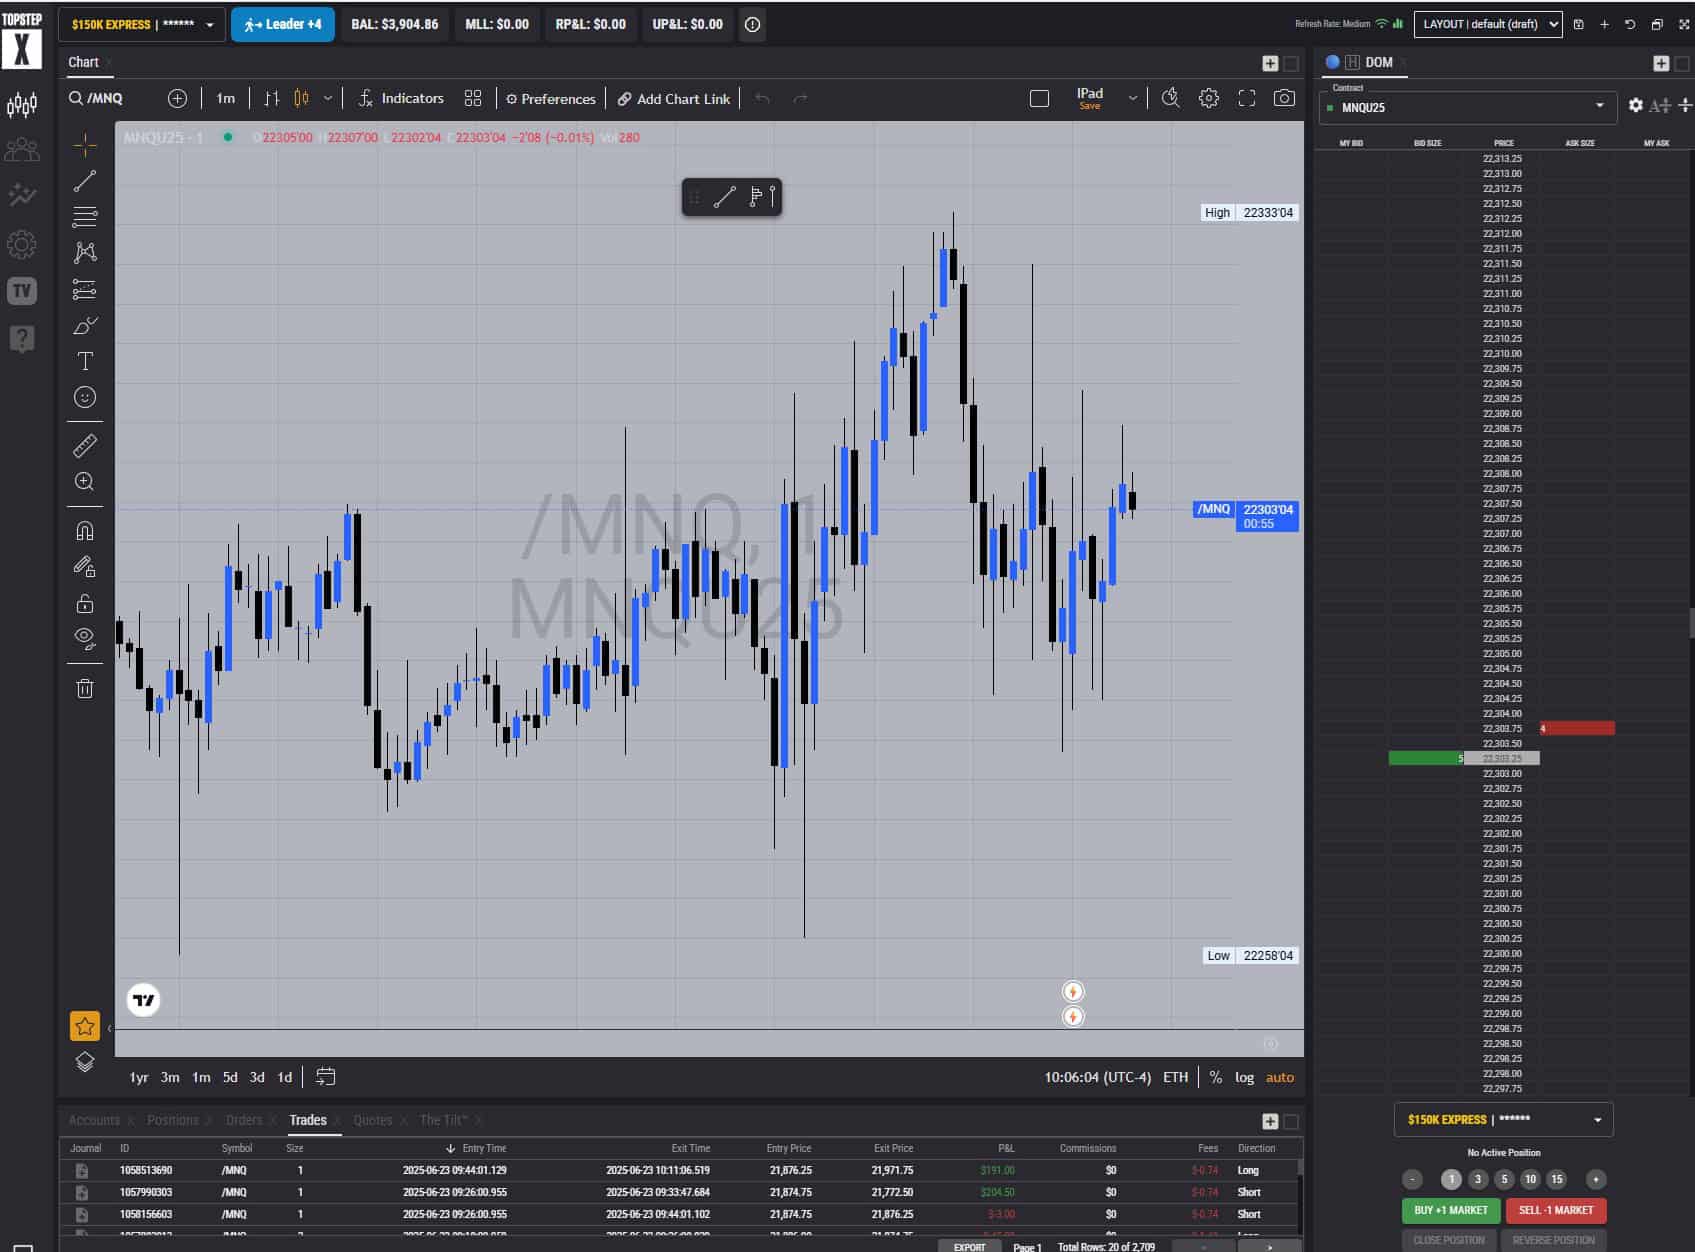1695x1252 pixels.
Task: Open the chart layout grid selector
Action: tap(473, 98)
